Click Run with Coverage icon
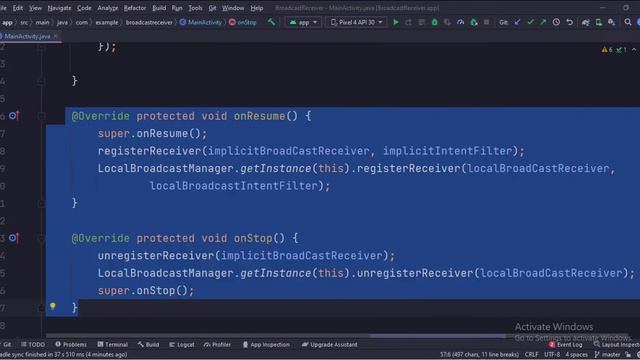Image resolution: width=640 pixels, height=360 pixels. tap(447, 22)
